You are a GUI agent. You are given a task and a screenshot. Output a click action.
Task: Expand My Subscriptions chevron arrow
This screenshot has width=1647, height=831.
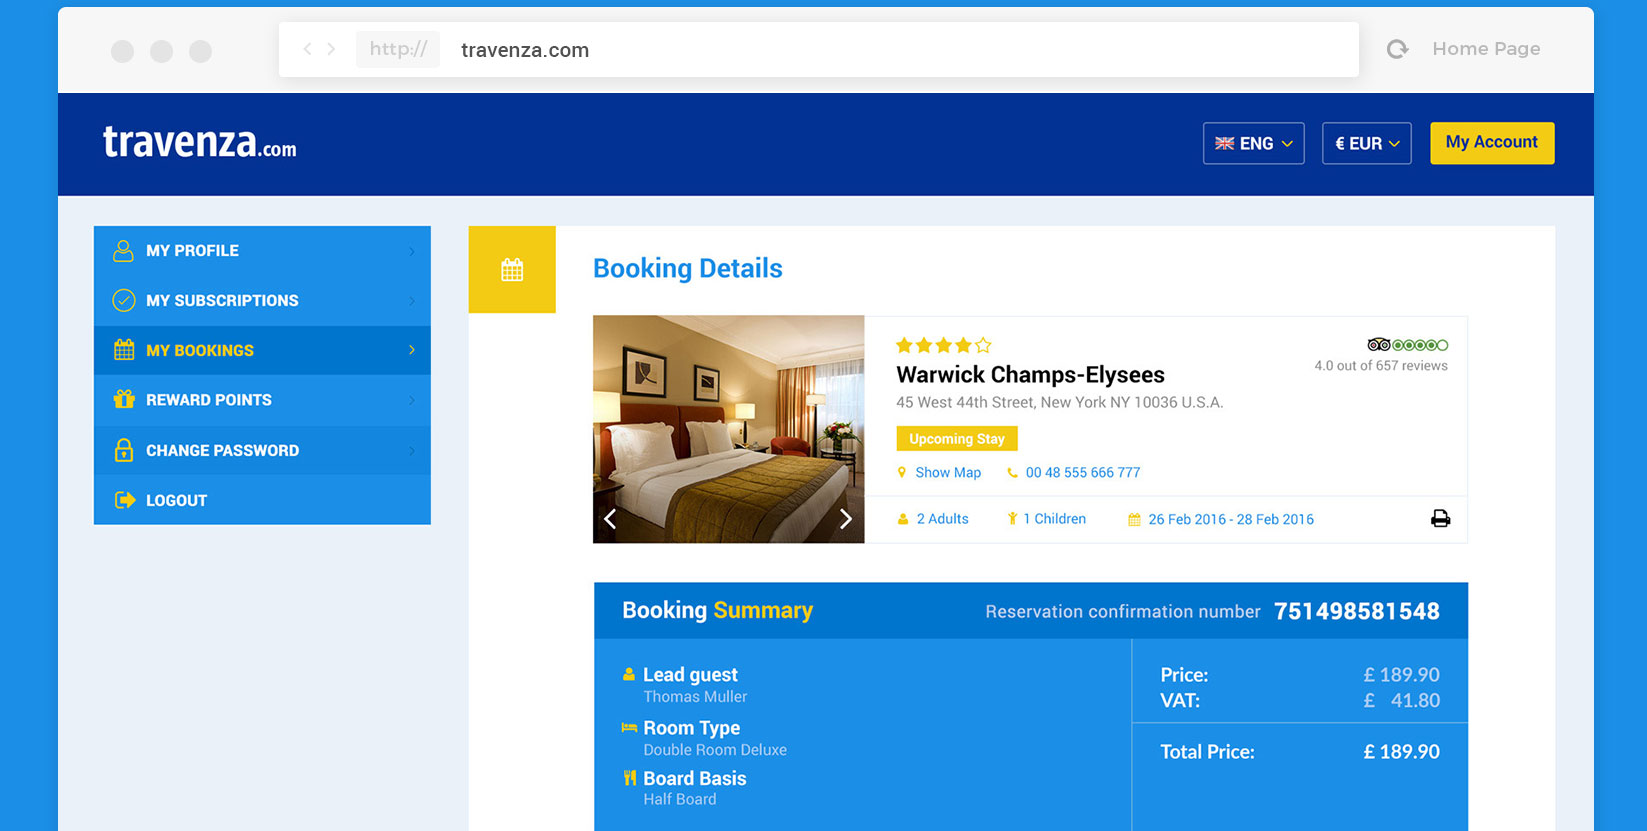pyautogui.click(x=411, y=301)
